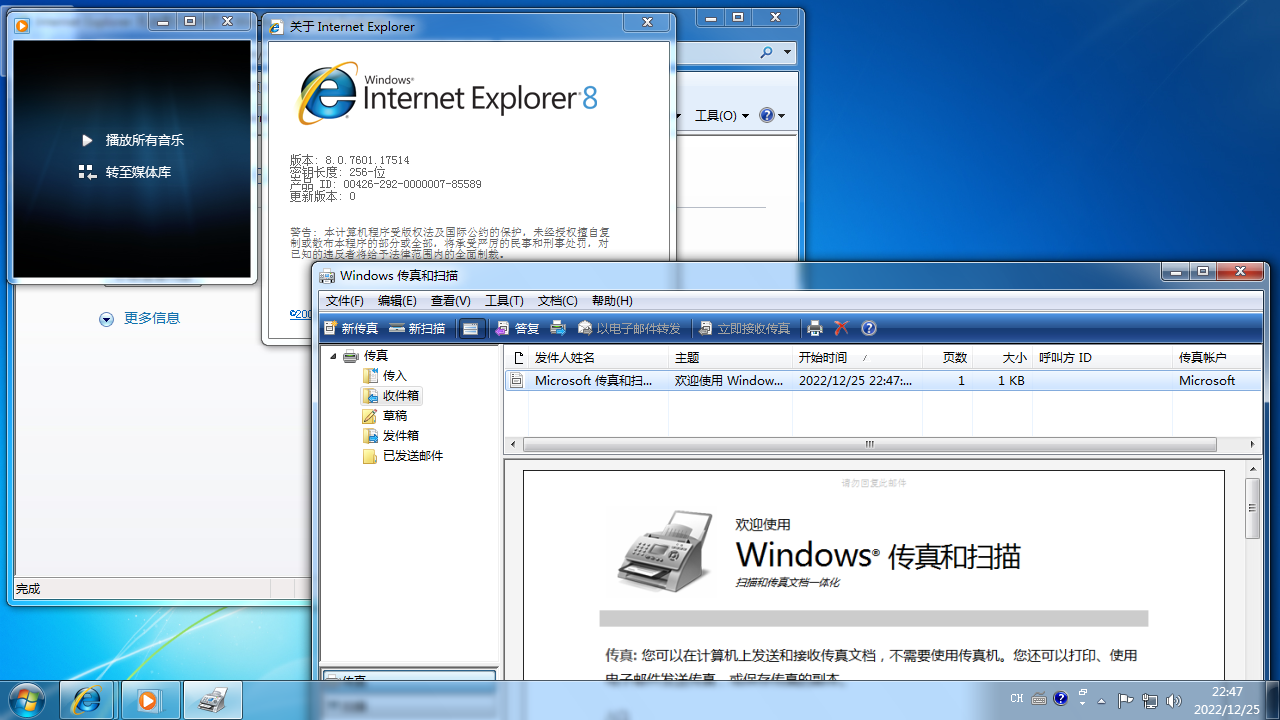This screenshot has height=720, width=1280.
Task: Show hidden tray icons with the up arrow
Action: click(1102, 701)
